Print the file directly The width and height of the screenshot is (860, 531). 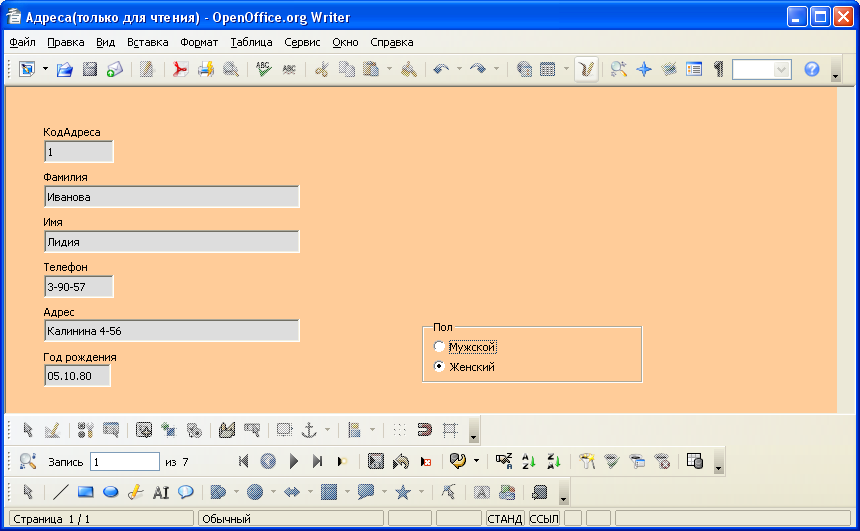click(x=206, y=70)
